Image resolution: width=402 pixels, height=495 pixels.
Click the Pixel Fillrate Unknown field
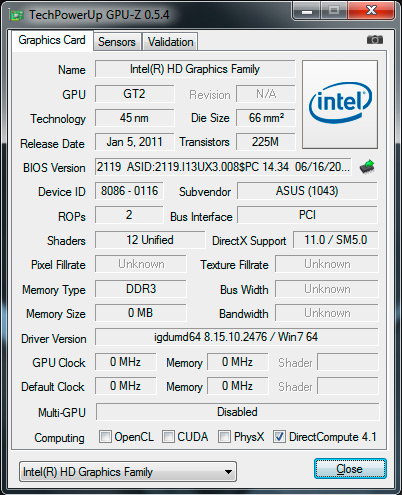pos(141,264)
